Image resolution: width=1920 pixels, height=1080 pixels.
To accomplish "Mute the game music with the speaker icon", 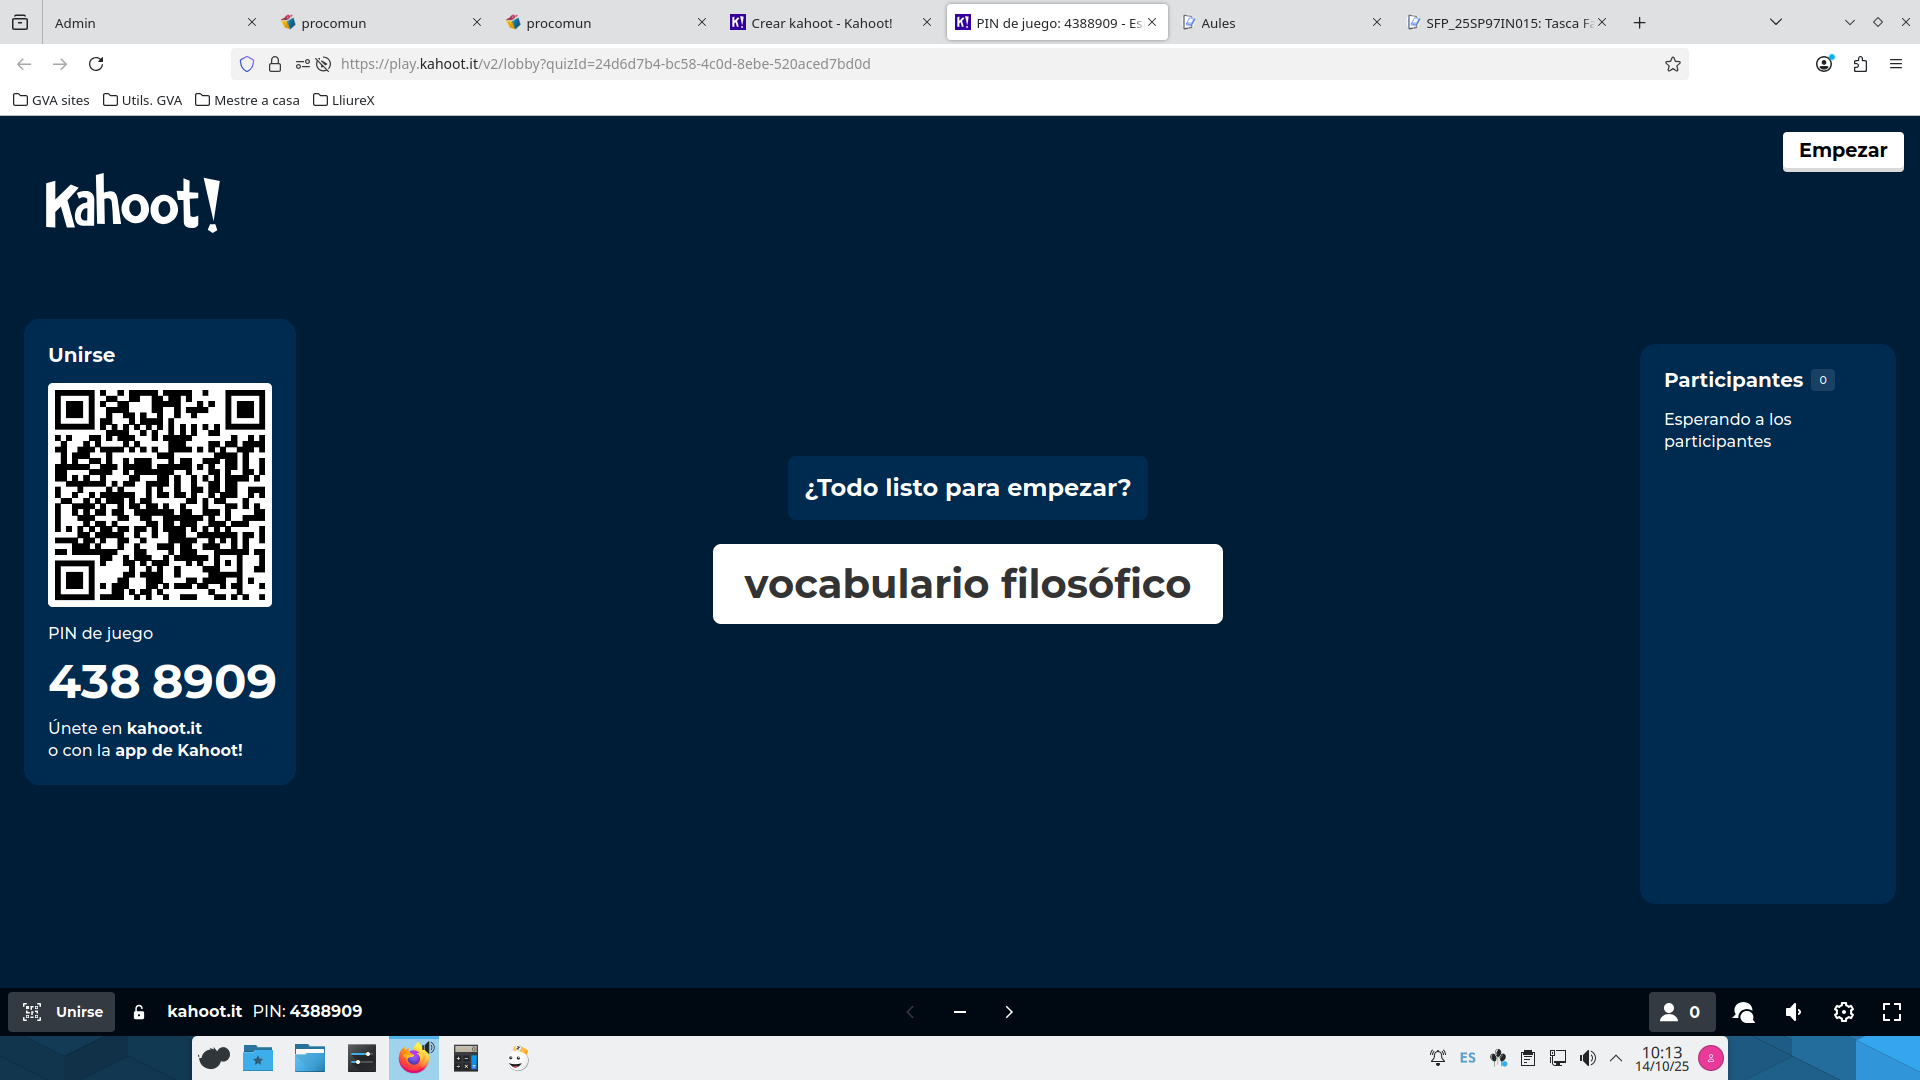I will pyautogui.click(x=1793, y=1012).
